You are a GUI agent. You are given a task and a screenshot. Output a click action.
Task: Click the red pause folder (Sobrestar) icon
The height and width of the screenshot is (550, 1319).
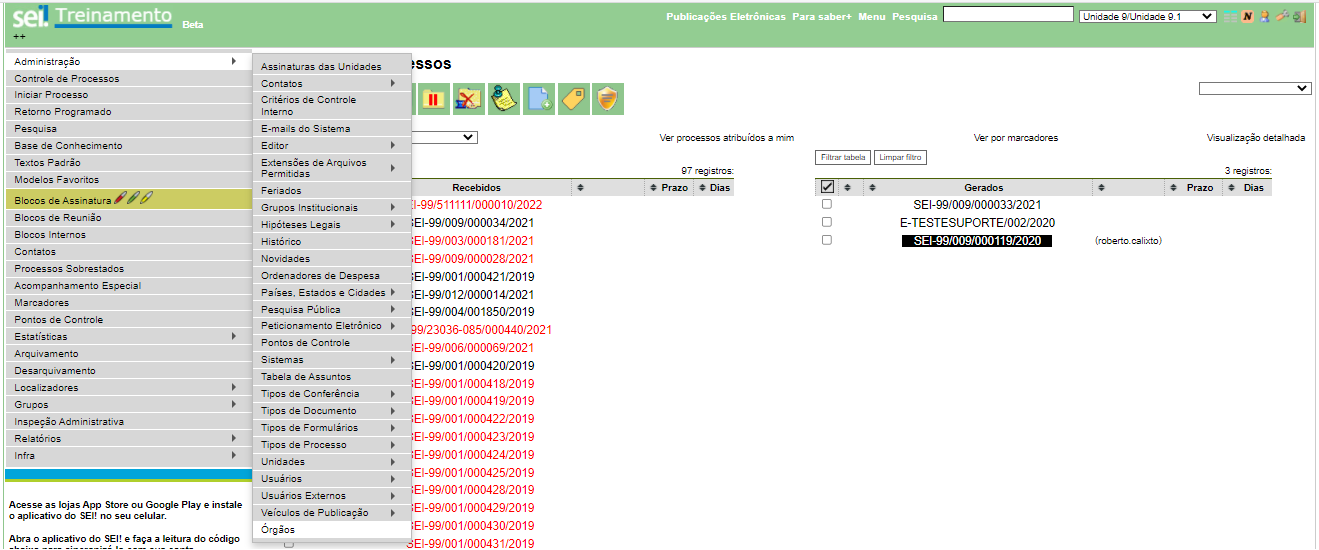(x=433, y=99)
